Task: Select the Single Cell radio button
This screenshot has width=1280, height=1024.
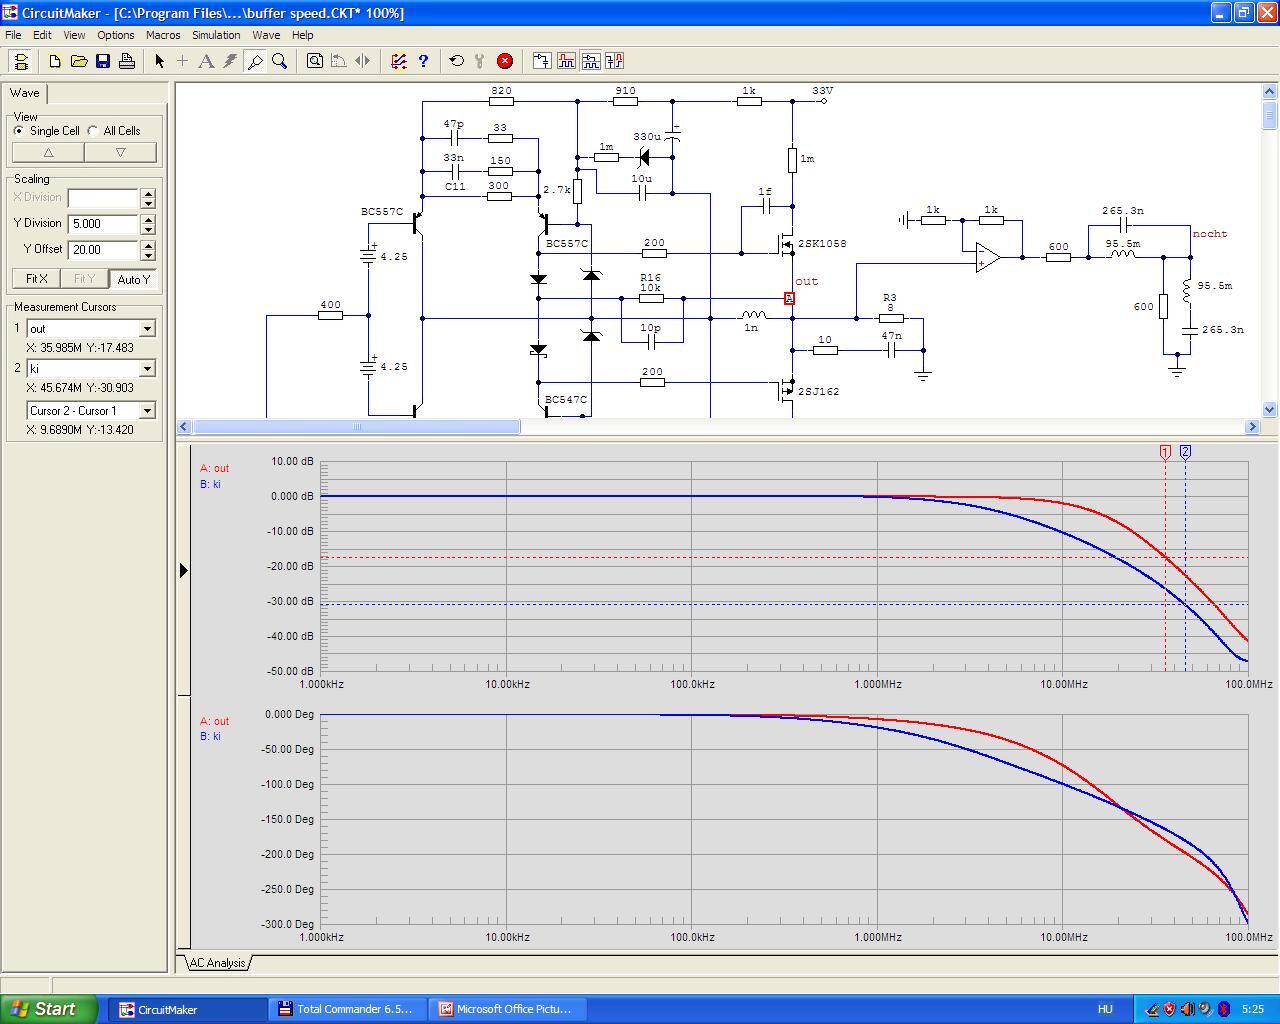Action: 19,131
